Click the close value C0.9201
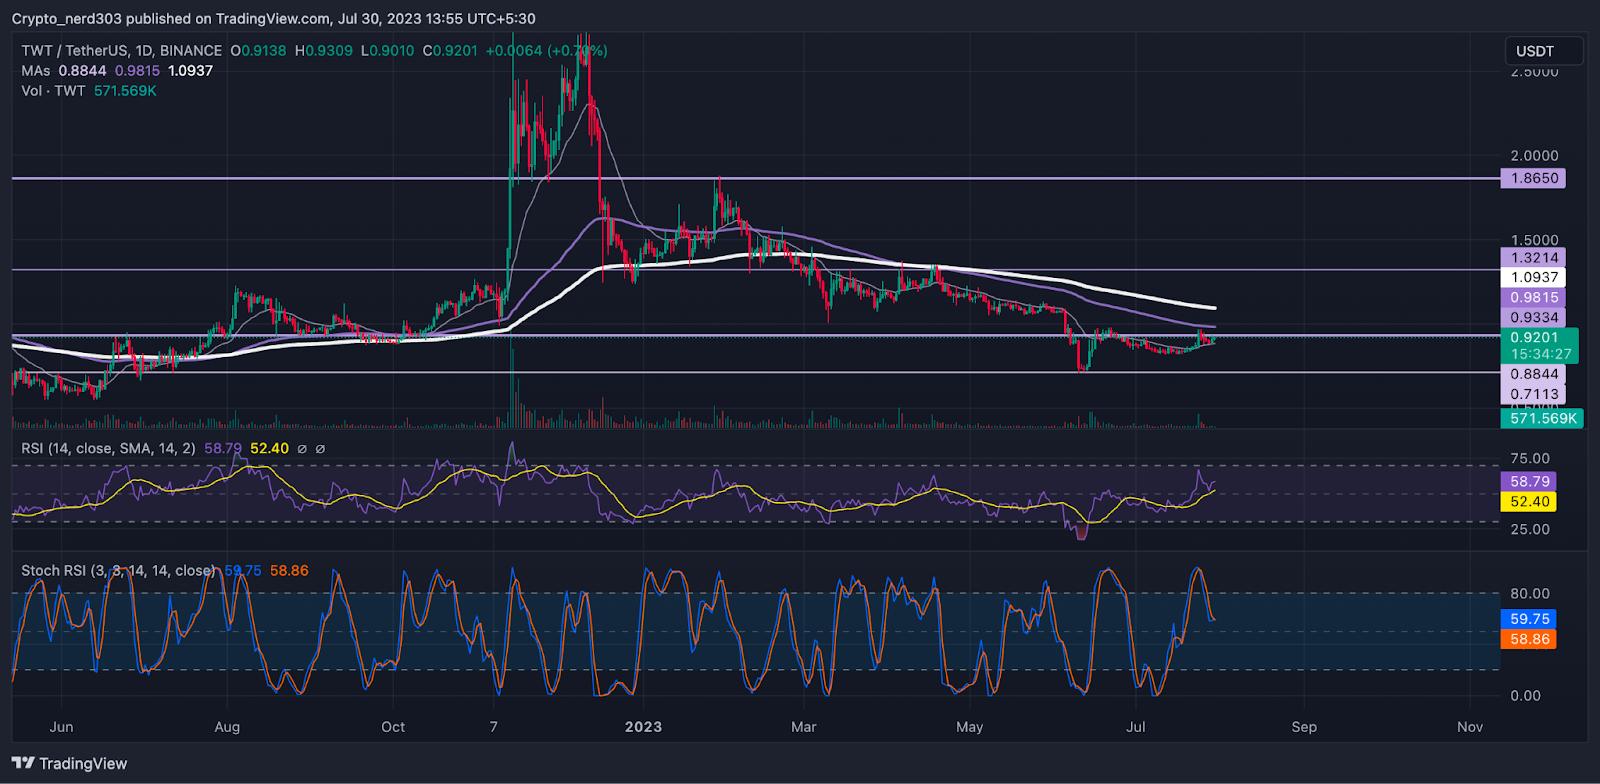This screenshot has width=1600, height=784. tap(450, 51)
